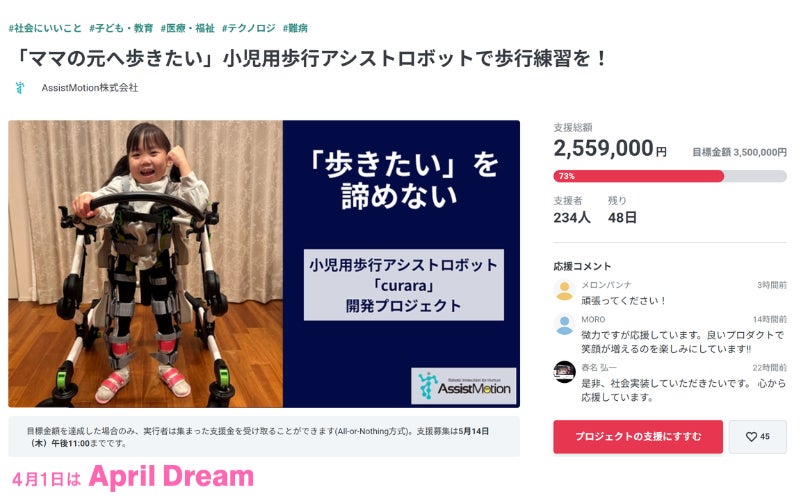Click the 「歩きたい」を諦めない banner panel
800x500 pixels.
pyautogui.click(x=402, y=264)
